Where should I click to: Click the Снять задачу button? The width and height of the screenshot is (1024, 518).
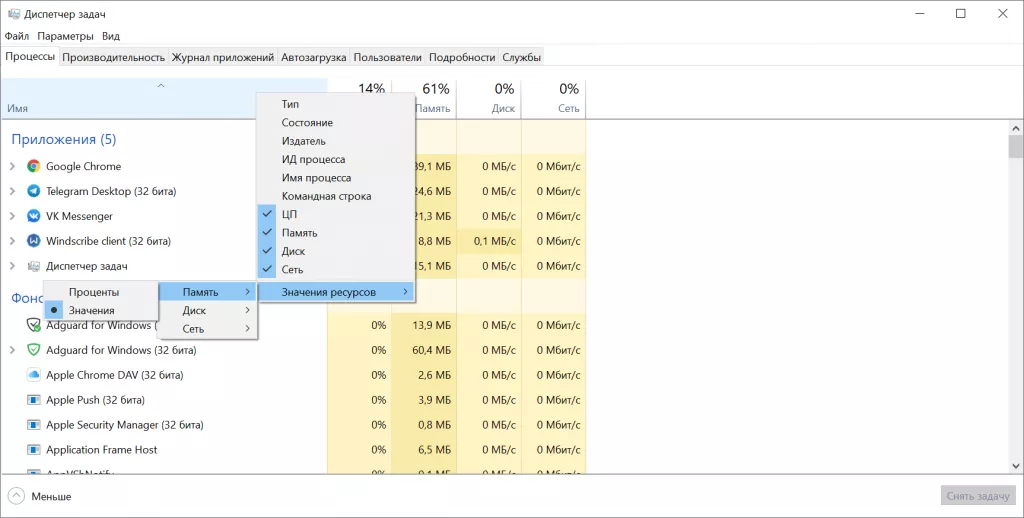(x=977, y=496)
